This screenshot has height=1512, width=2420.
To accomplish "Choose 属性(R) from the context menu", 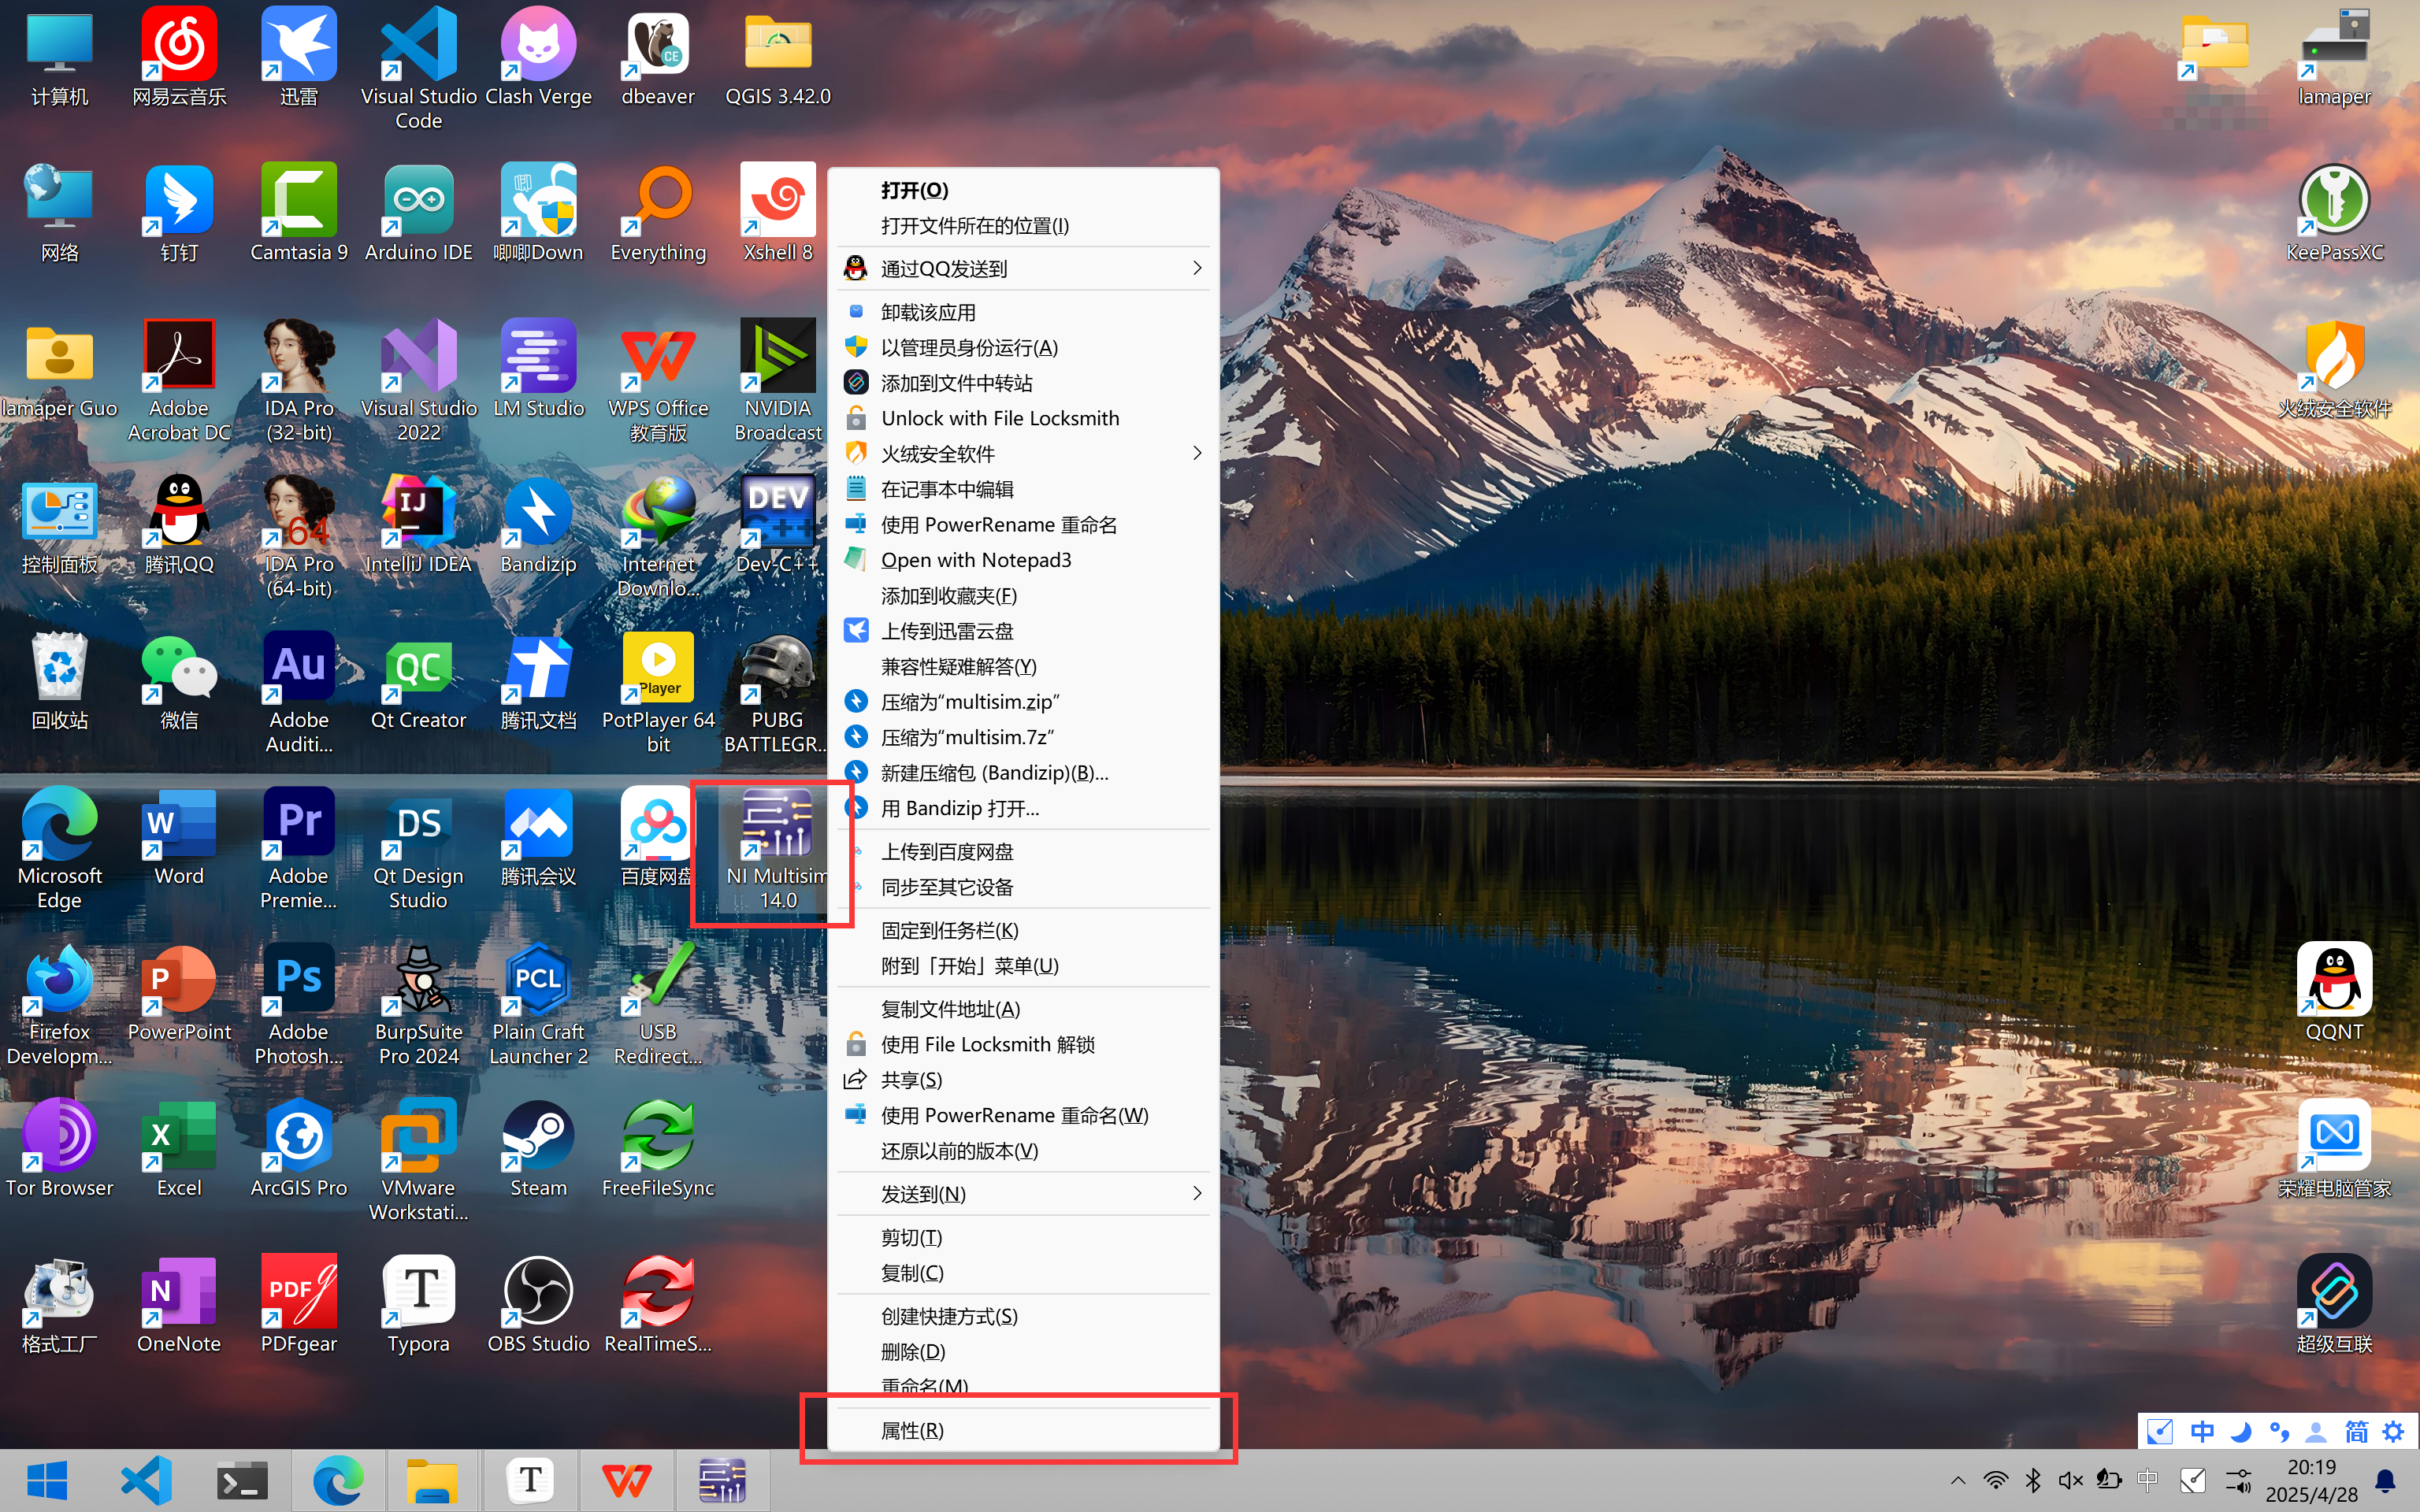I will point(912,1431).
